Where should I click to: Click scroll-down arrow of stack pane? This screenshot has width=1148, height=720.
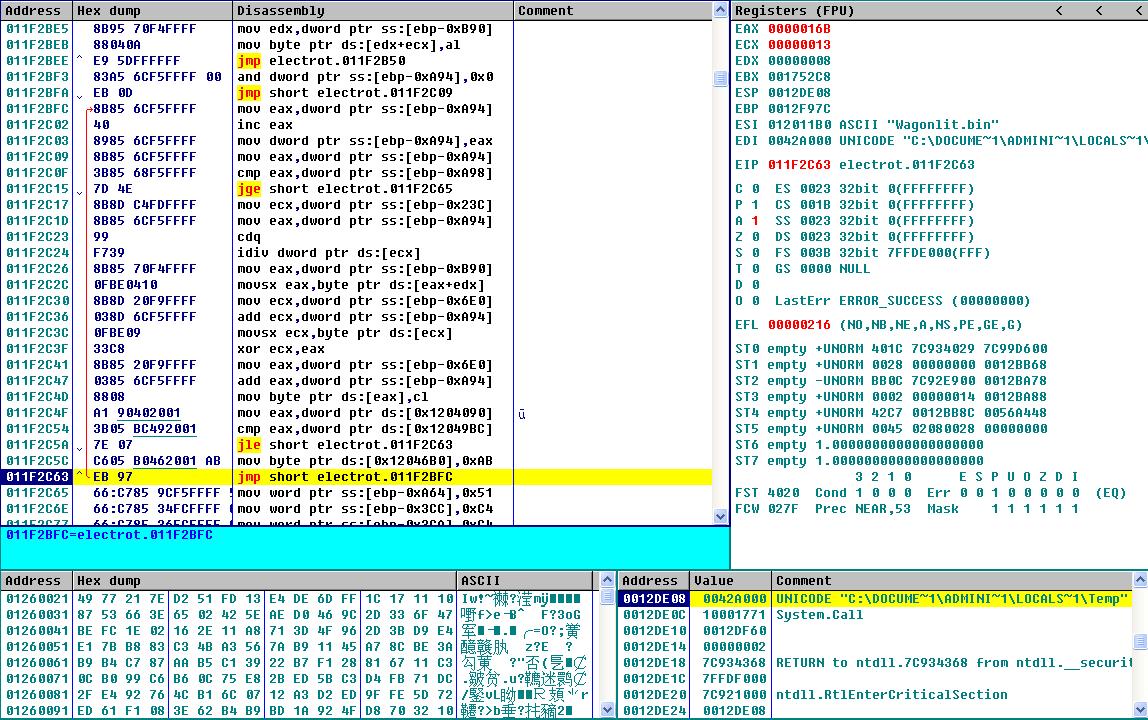point(1140,710)
